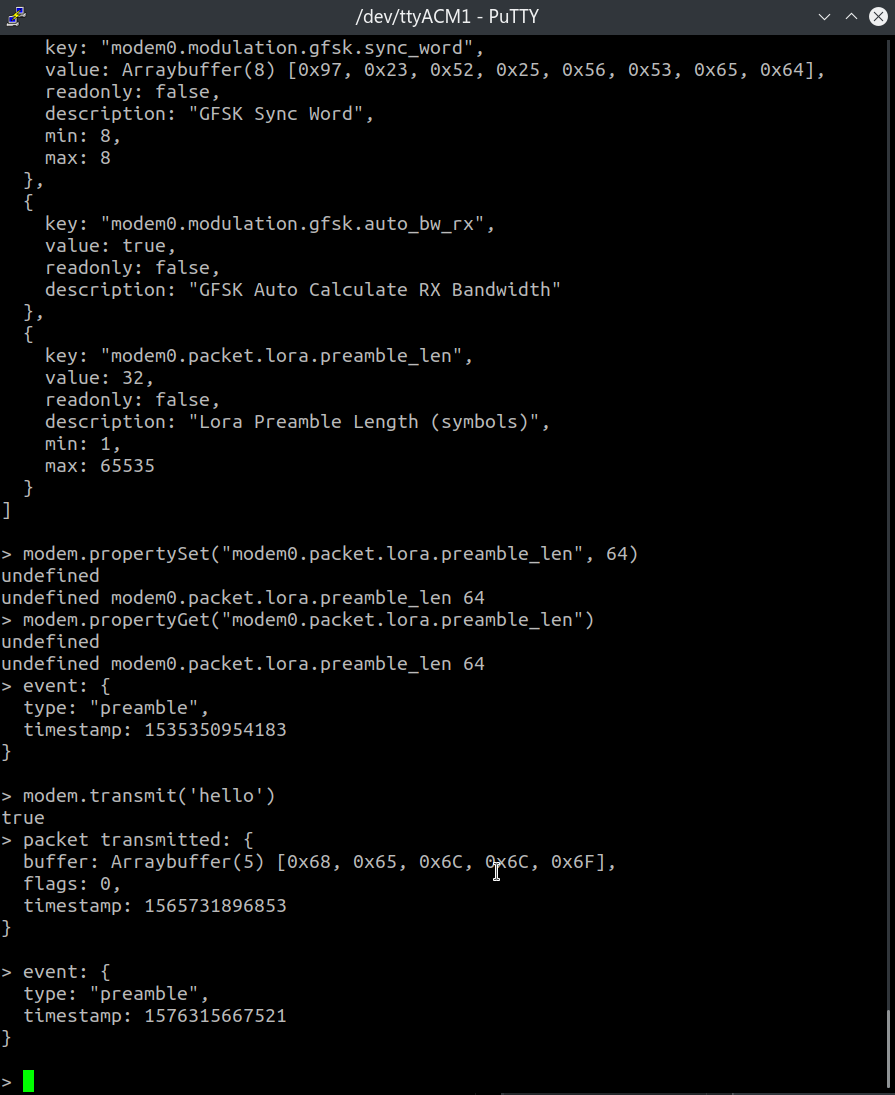This screenshot has width=895, height=1095.
Task: Minimize the PuTTY window with the down chevron
Action: click(x=824, y=17)
